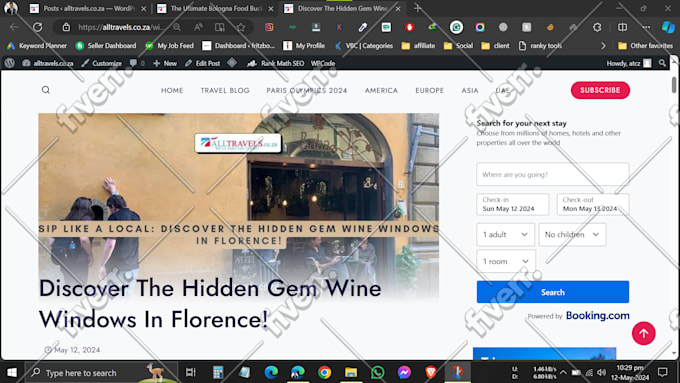Open Google Chrome from the taskbar
Screen dimensions: 680x383
coord(324,372)
